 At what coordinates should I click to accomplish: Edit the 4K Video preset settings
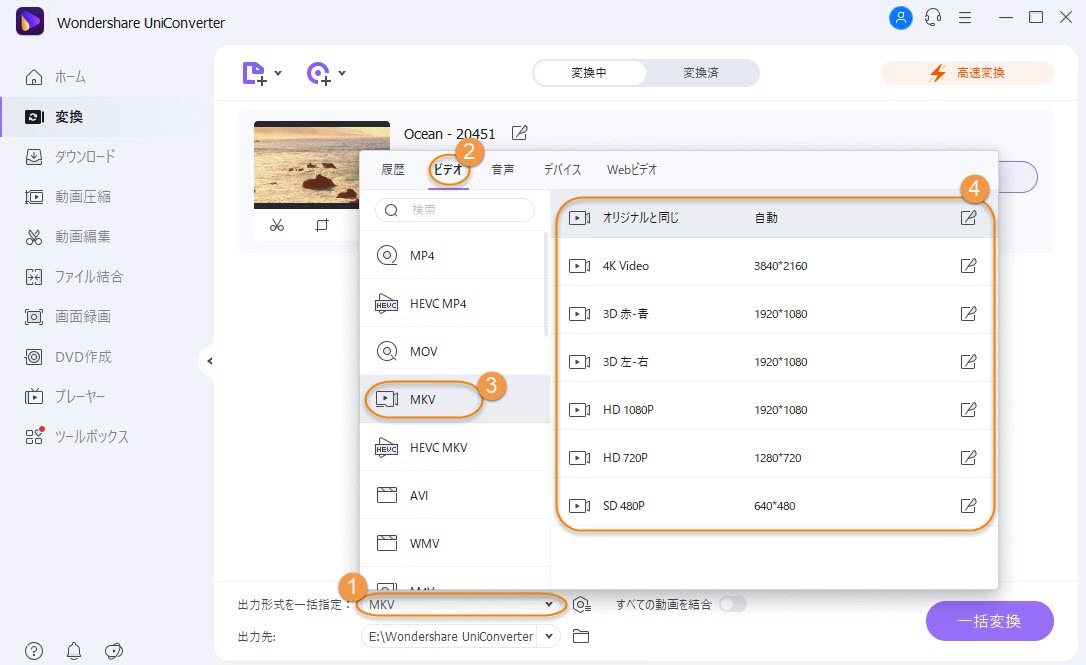(968, 265)
